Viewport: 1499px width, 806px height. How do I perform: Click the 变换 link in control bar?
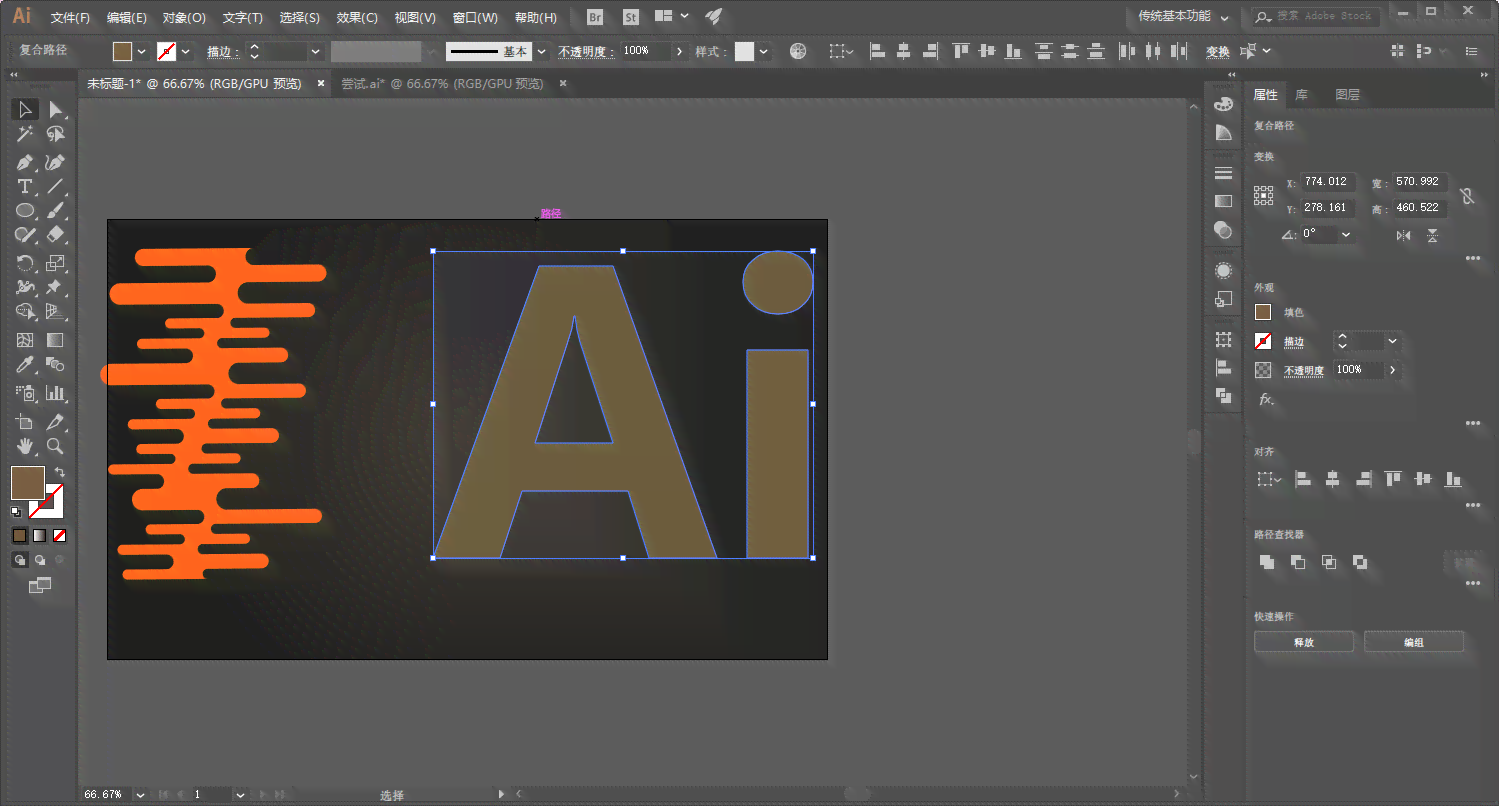pos(1217,52)
